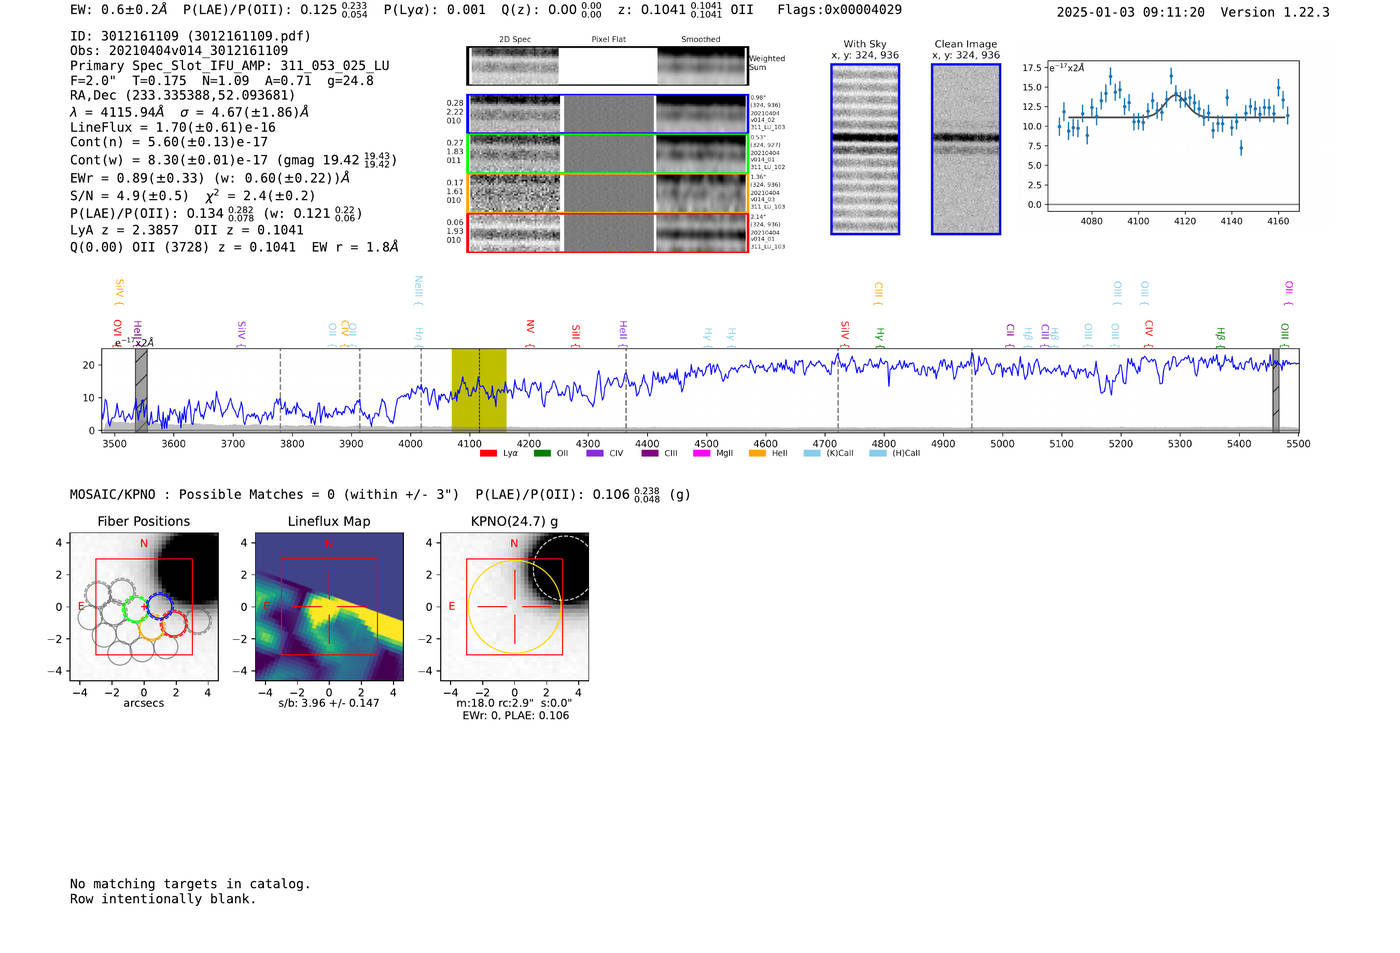The width and height of the screenshot is (1400, 953).
Task: Click the white dashed circle in KPNO image
Action: pos(563,568)
